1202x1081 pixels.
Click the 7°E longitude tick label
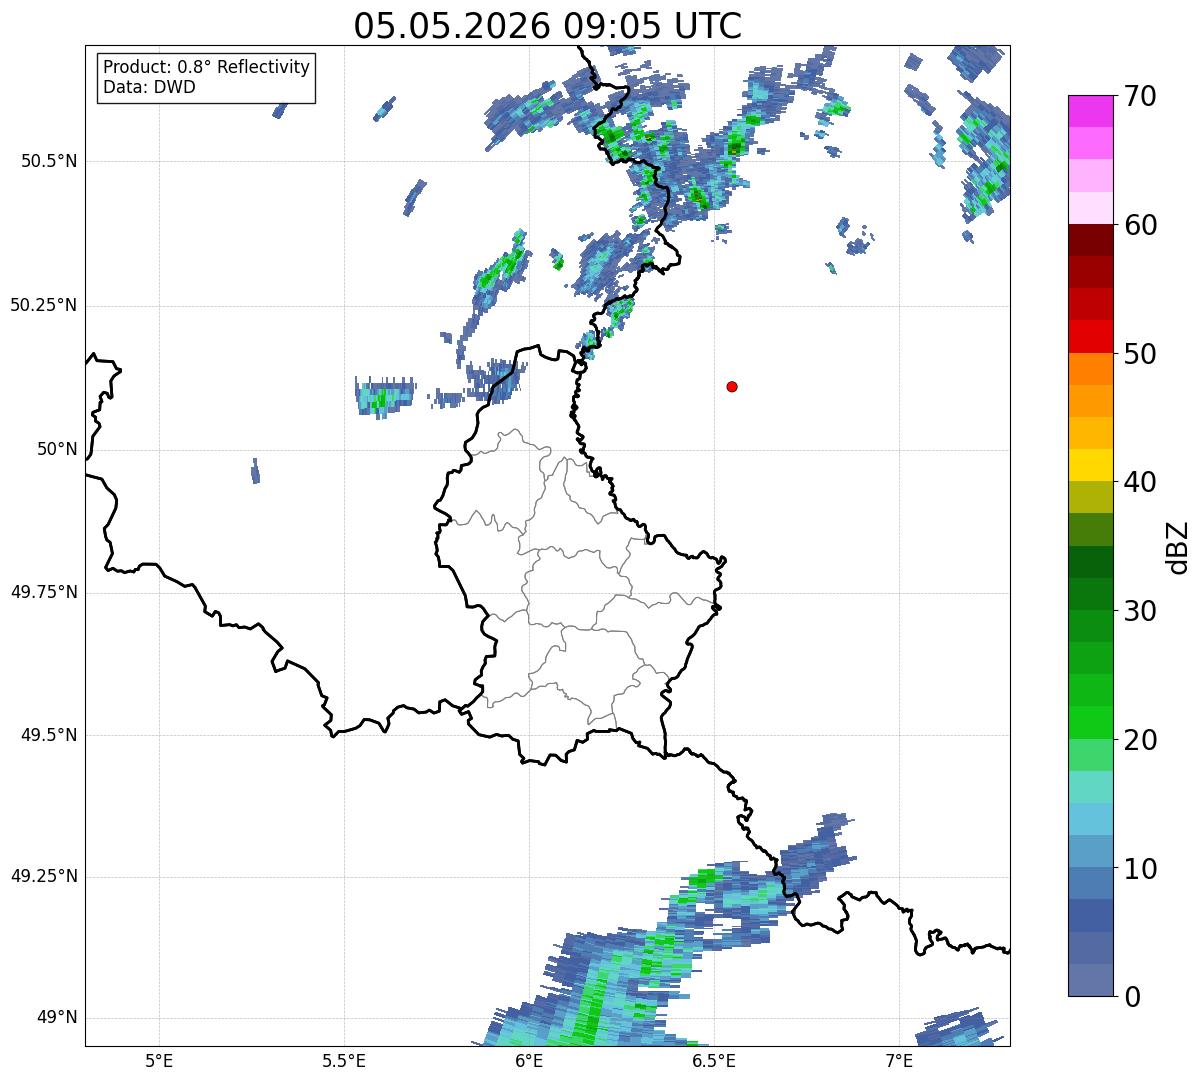coord(899,1060)
